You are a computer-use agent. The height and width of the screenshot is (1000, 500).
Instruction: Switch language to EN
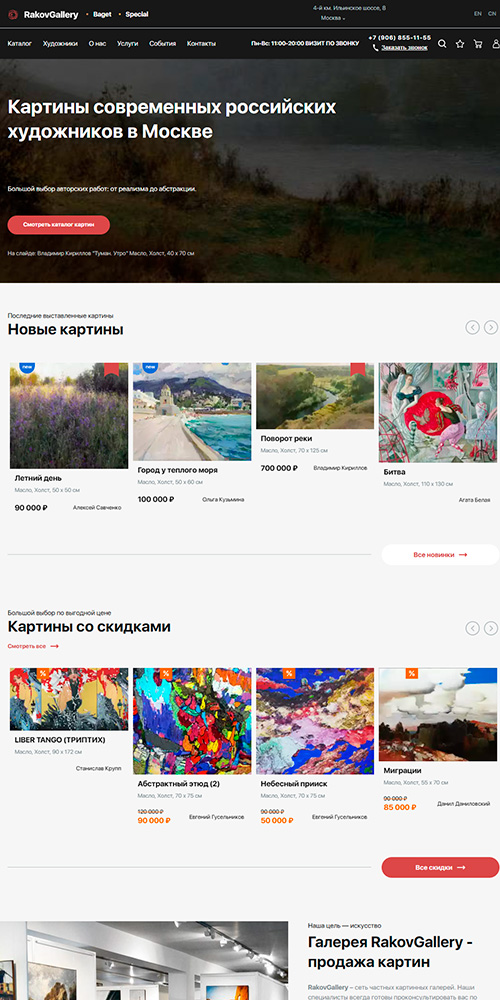pyautogui.click(x=478, y=13)
